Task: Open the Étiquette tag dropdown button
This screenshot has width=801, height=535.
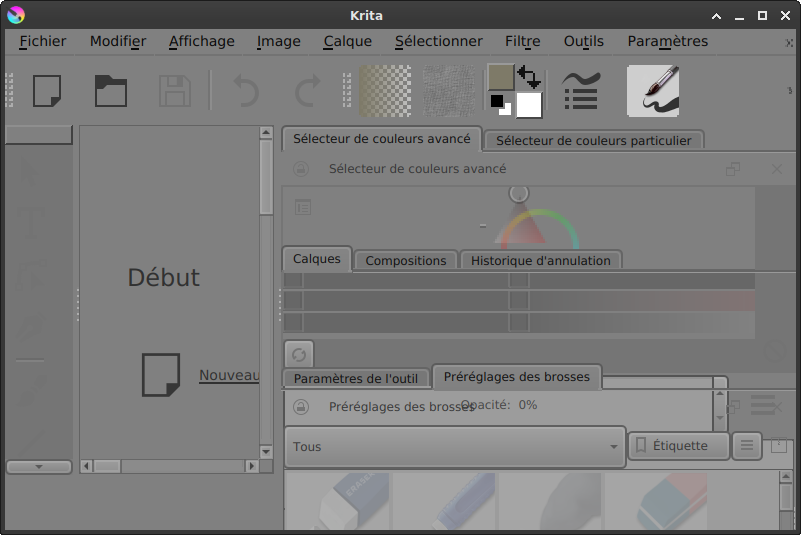Action: coord(679,446)
